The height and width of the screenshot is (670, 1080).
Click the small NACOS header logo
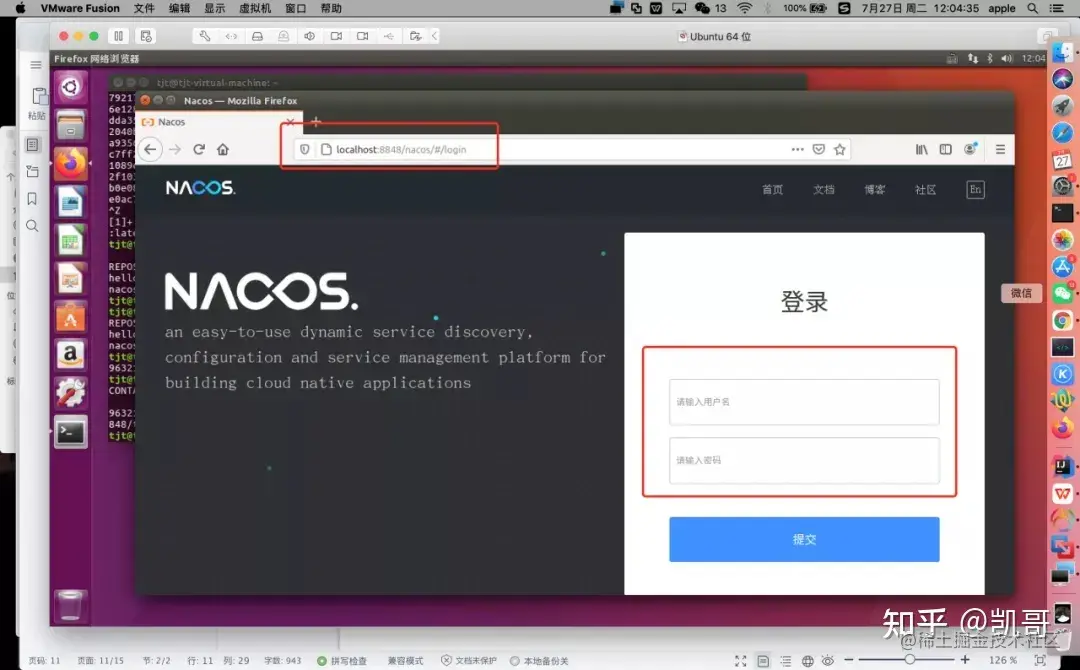pos(200,188)
